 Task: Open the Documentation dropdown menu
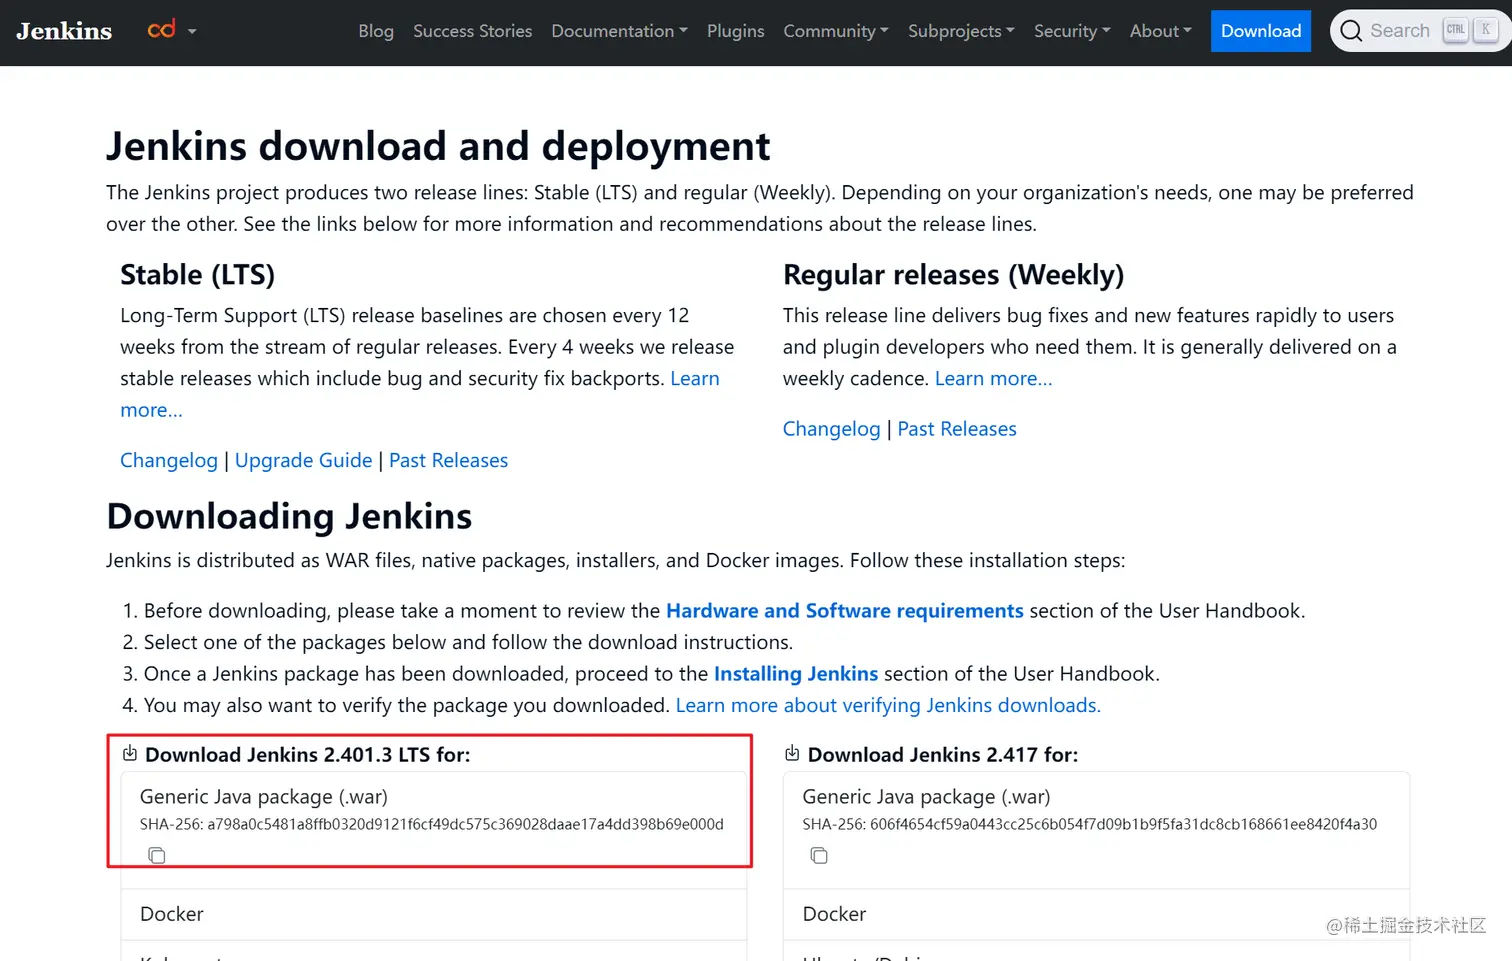point(619,31)
